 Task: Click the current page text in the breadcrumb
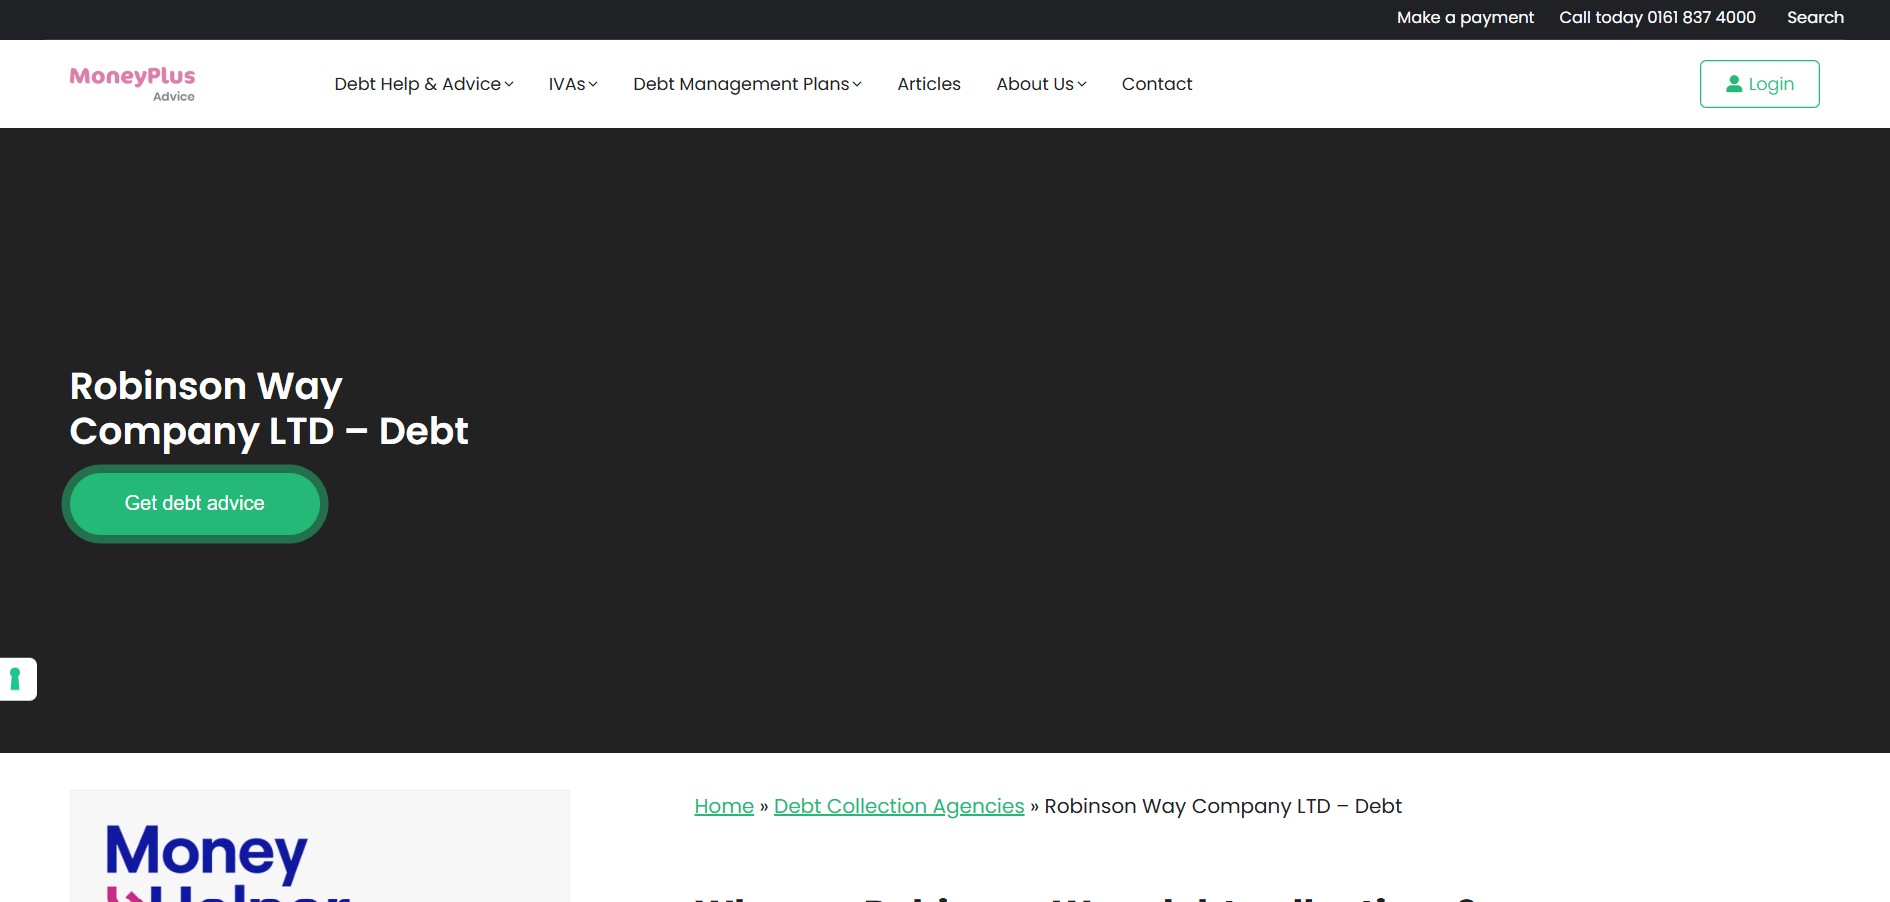1222,806
